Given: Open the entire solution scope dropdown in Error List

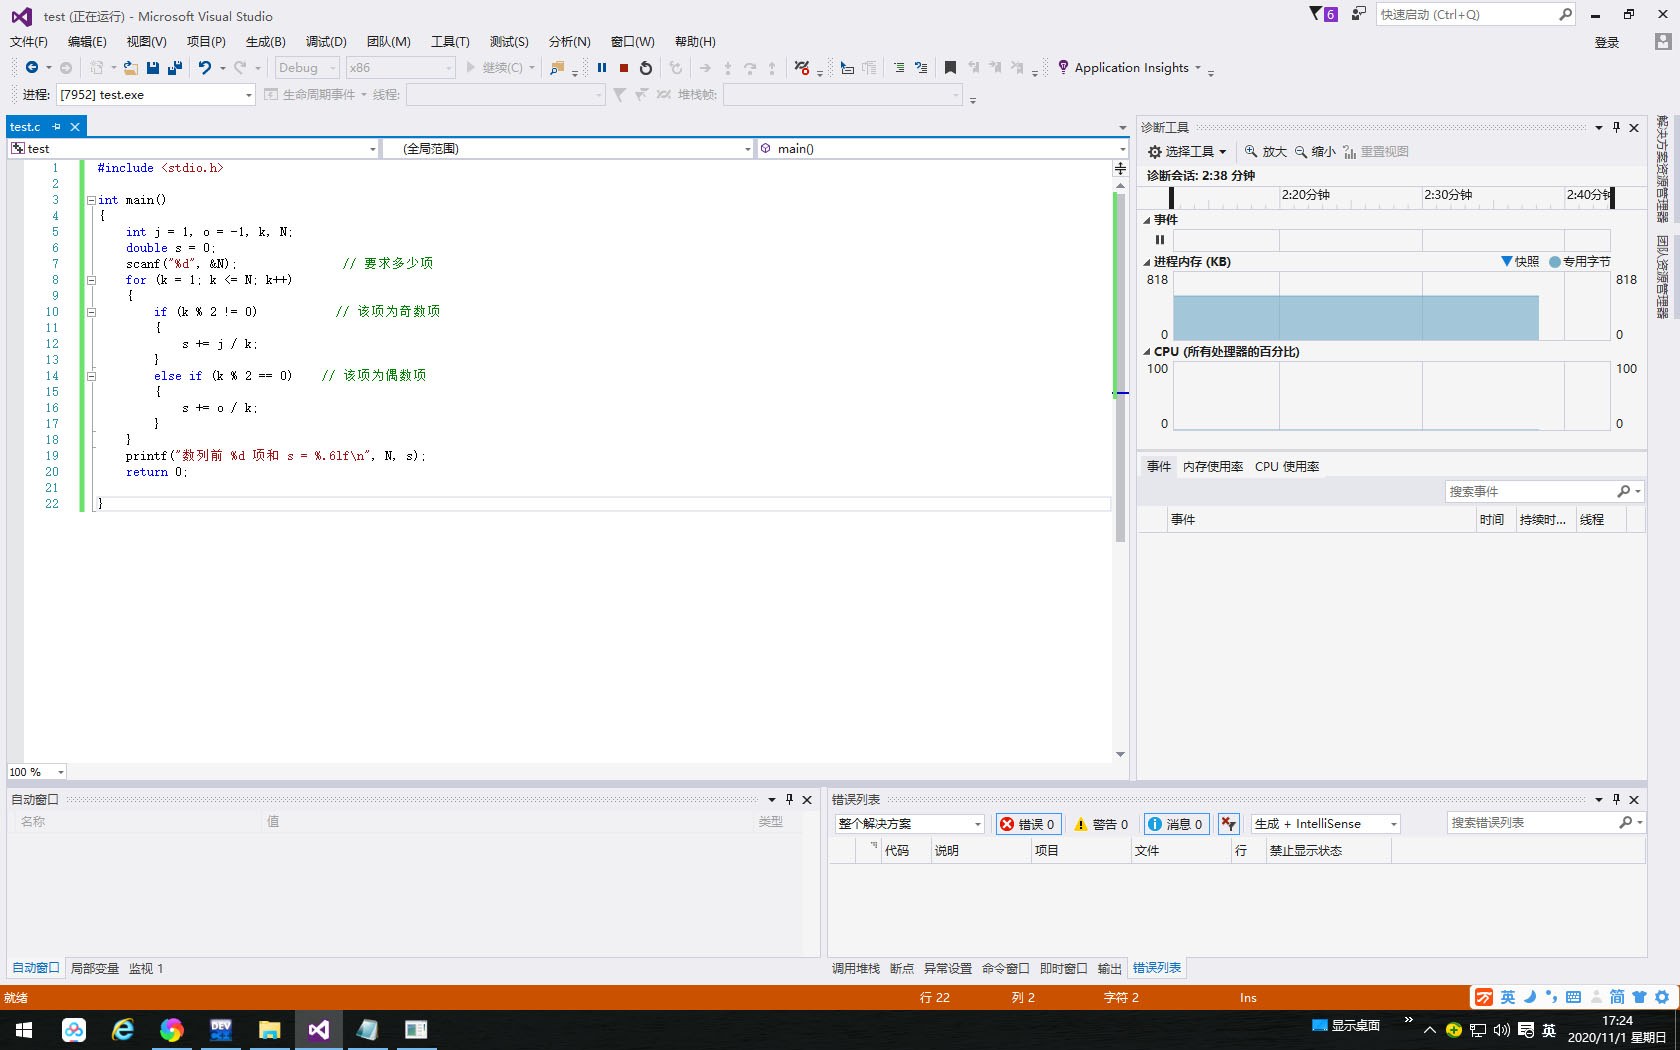Looking at the screenshot, I should click(978, 824).
